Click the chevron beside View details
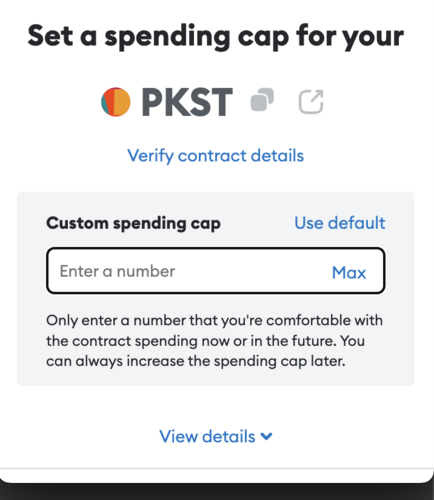Screen dimensions: 434x500 point(267,436)
